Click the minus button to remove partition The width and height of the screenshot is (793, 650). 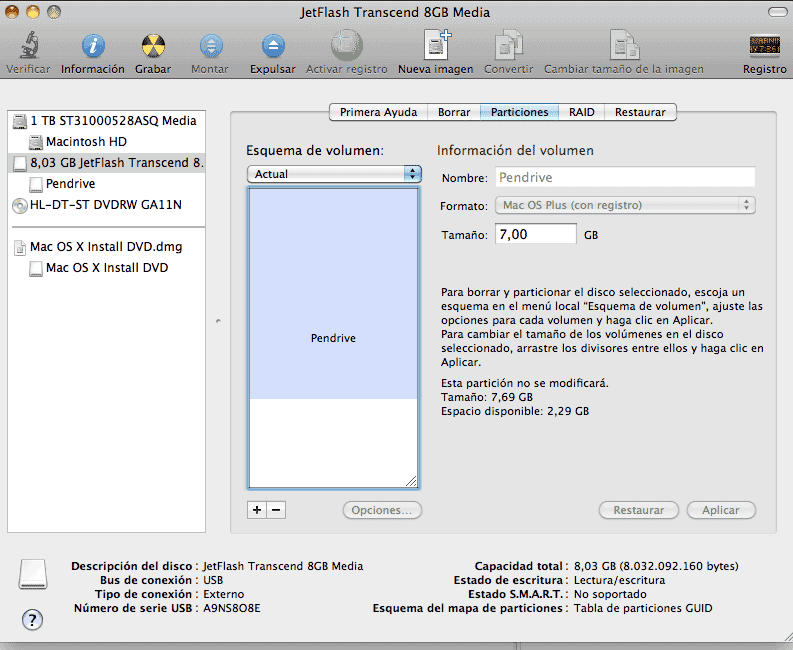pos(276,510)
